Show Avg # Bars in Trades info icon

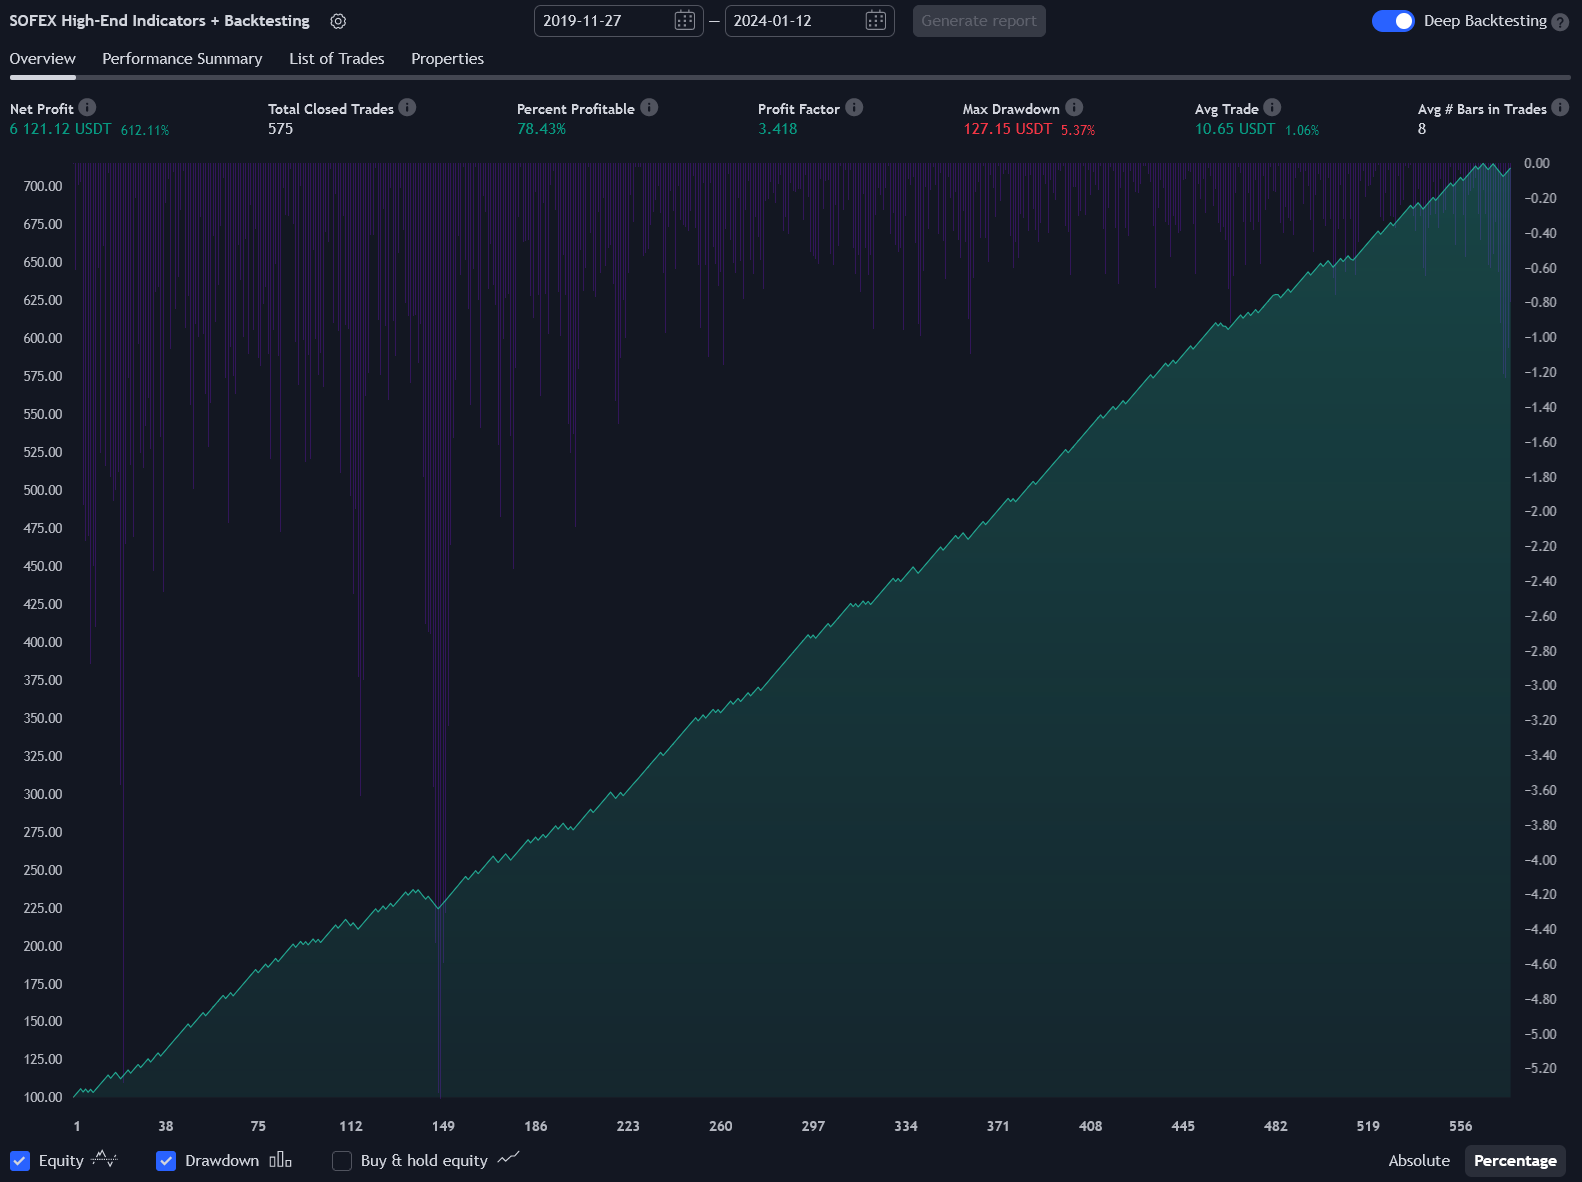coord(1560,107)
